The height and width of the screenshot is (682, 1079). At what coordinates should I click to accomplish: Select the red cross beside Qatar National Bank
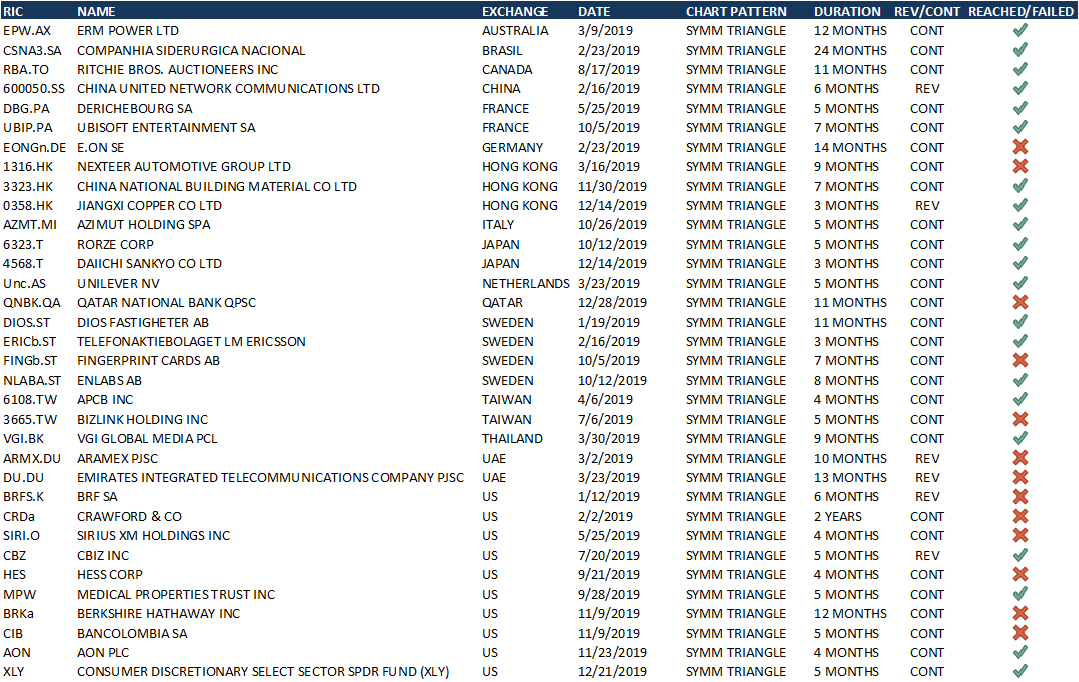pos(1020,302)
